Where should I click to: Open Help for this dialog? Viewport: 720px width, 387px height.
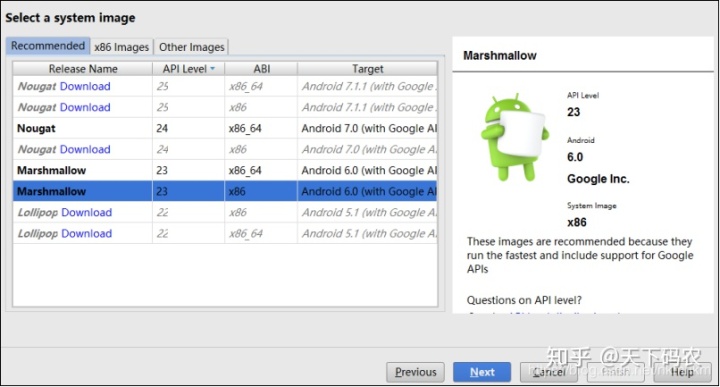(x=682, y=372)
